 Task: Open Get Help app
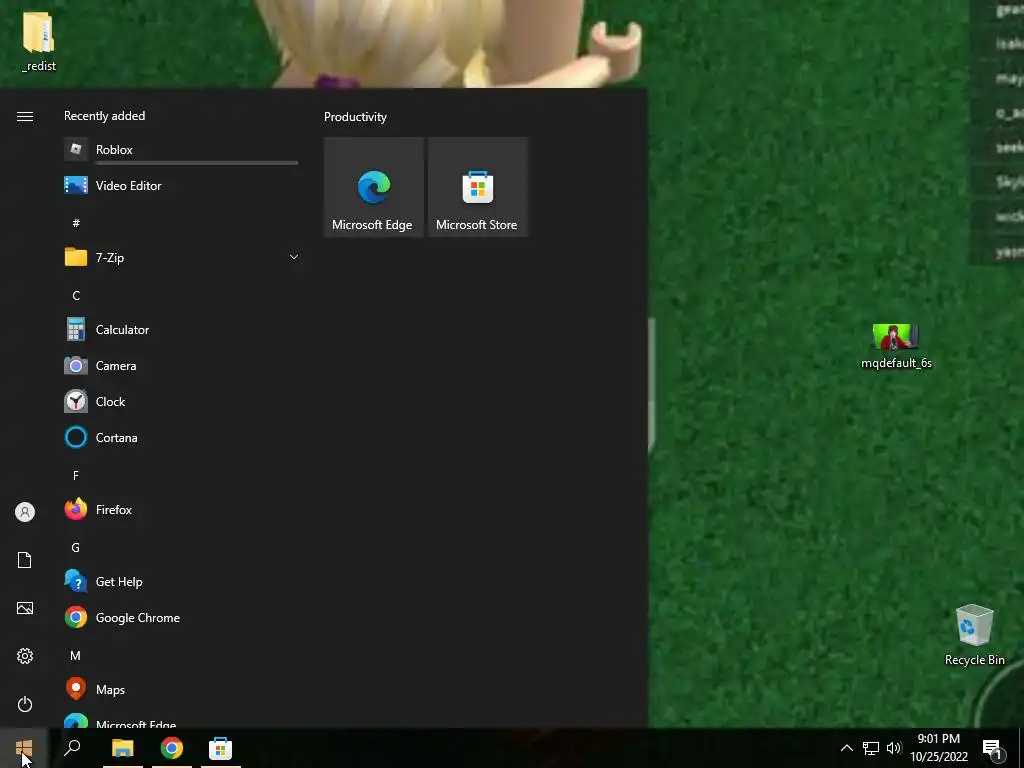click(181, 581)
